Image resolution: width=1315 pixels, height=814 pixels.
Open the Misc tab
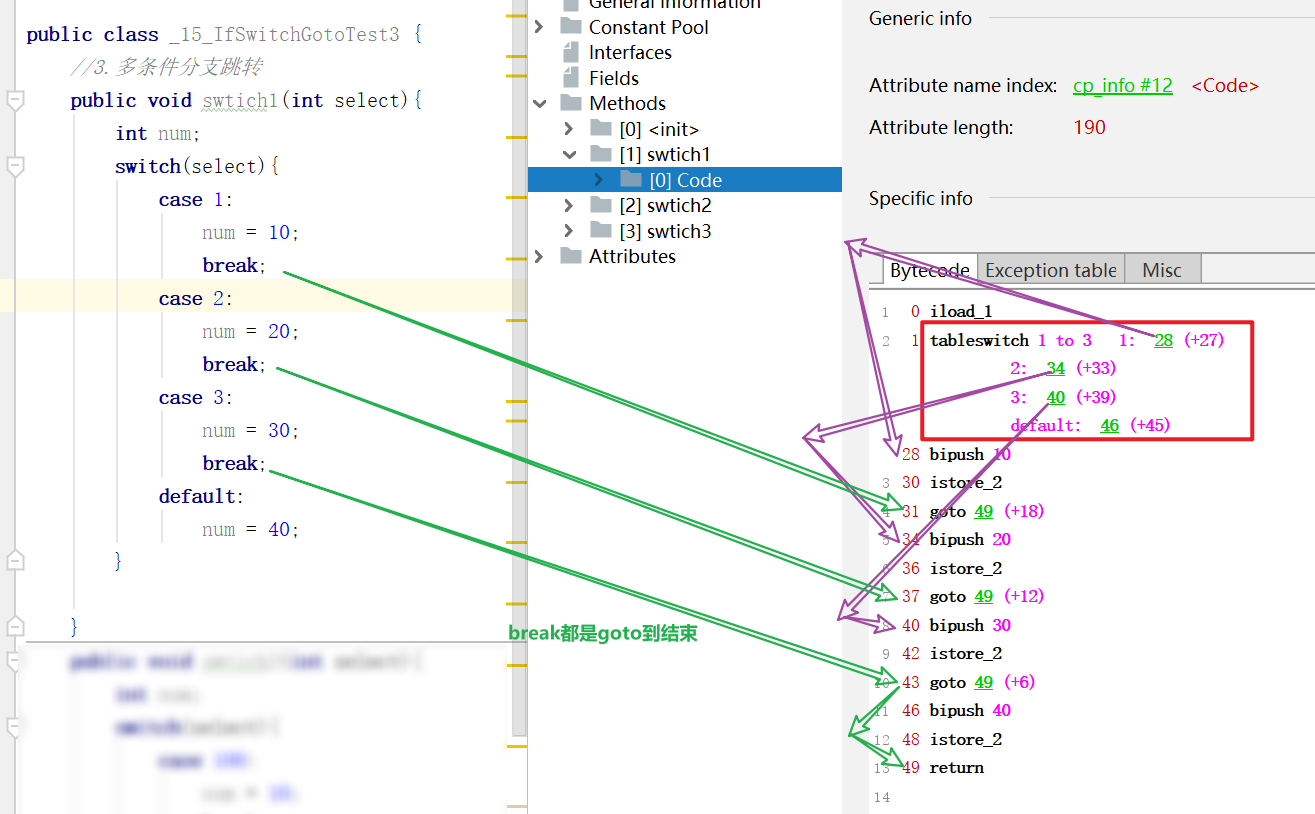1162,270
